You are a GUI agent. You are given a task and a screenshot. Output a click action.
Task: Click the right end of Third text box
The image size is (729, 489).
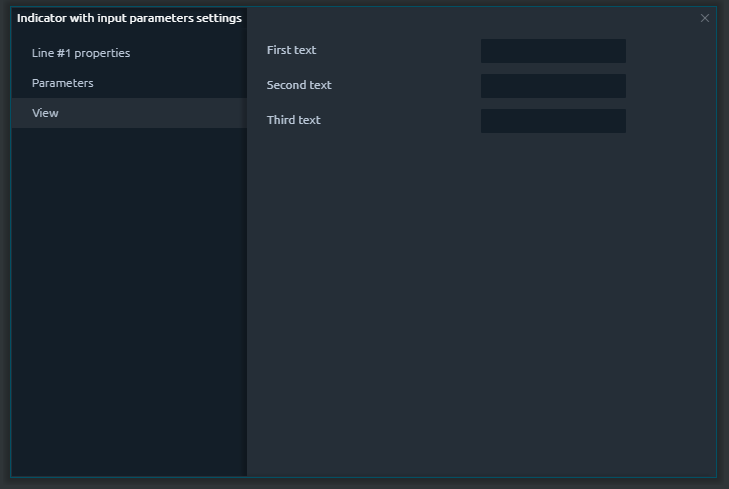click(x=621, y=121)
